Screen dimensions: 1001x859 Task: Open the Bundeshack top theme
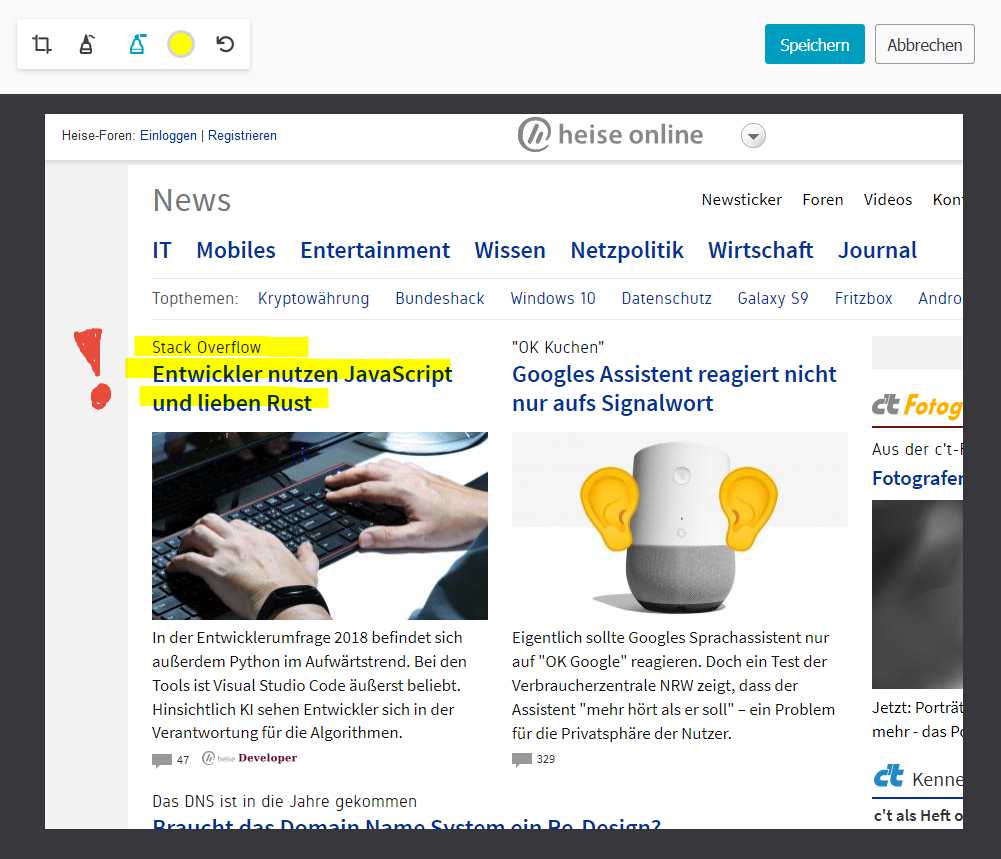[439, 298]
